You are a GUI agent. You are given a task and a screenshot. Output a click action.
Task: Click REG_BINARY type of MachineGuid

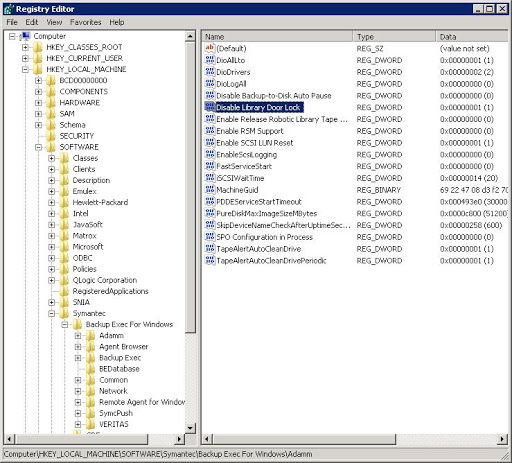tap(378, 190)
